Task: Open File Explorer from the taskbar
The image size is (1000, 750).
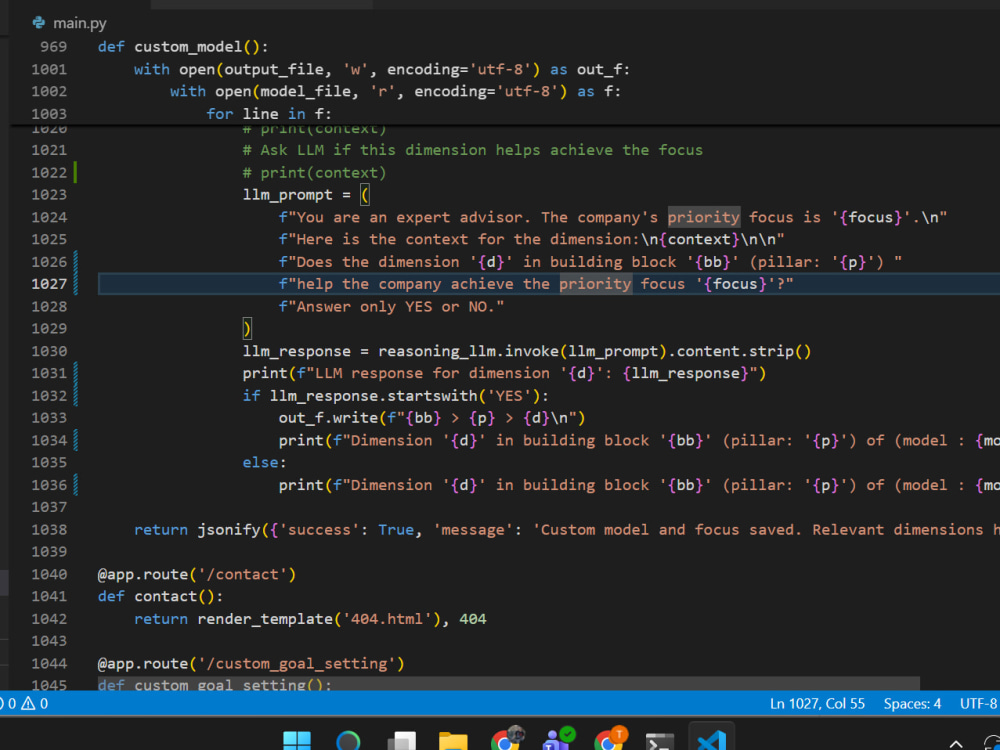Action: 453,742
